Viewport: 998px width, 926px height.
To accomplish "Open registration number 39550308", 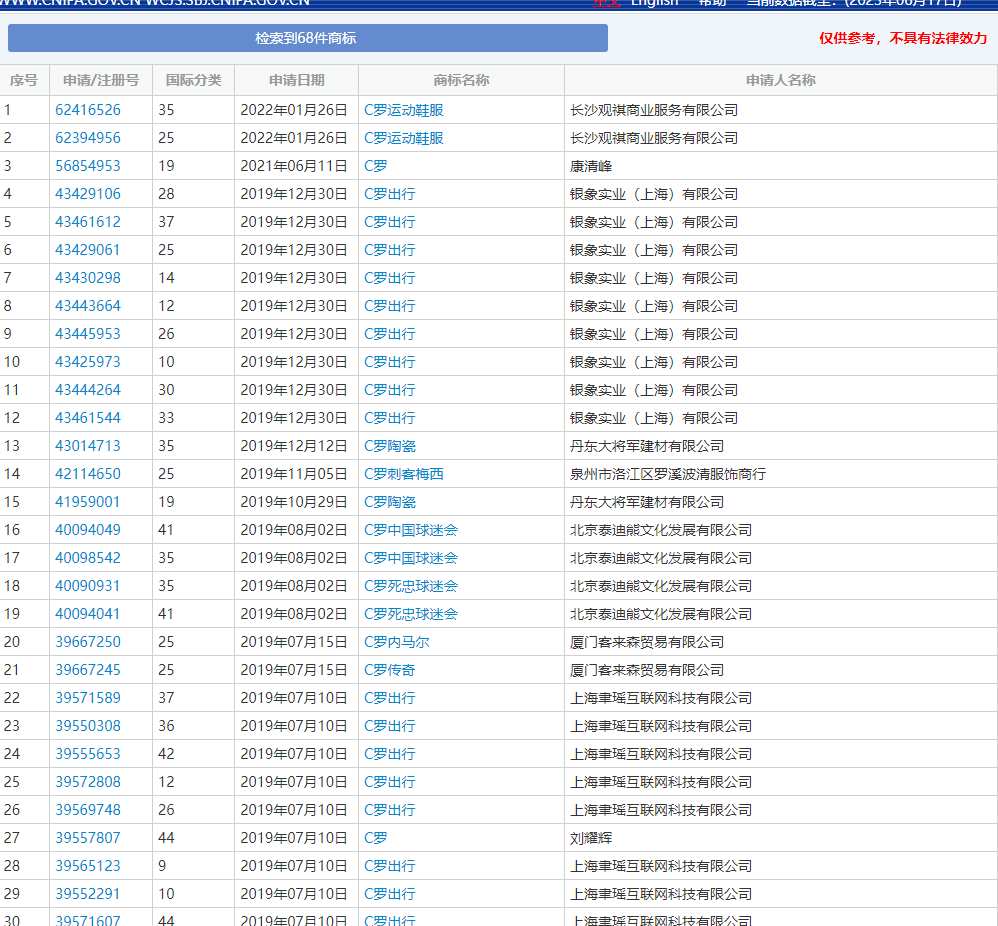I will pos(88,726).
